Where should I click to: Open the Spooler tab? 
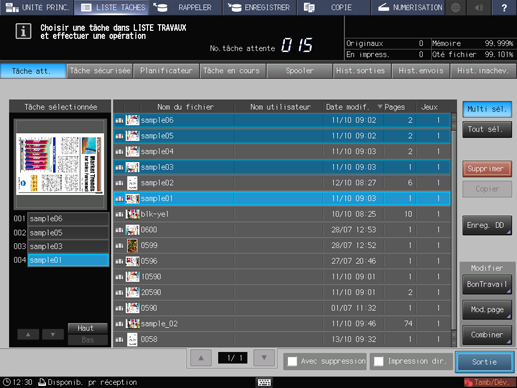pyautogui.click(x=299, y=71)
